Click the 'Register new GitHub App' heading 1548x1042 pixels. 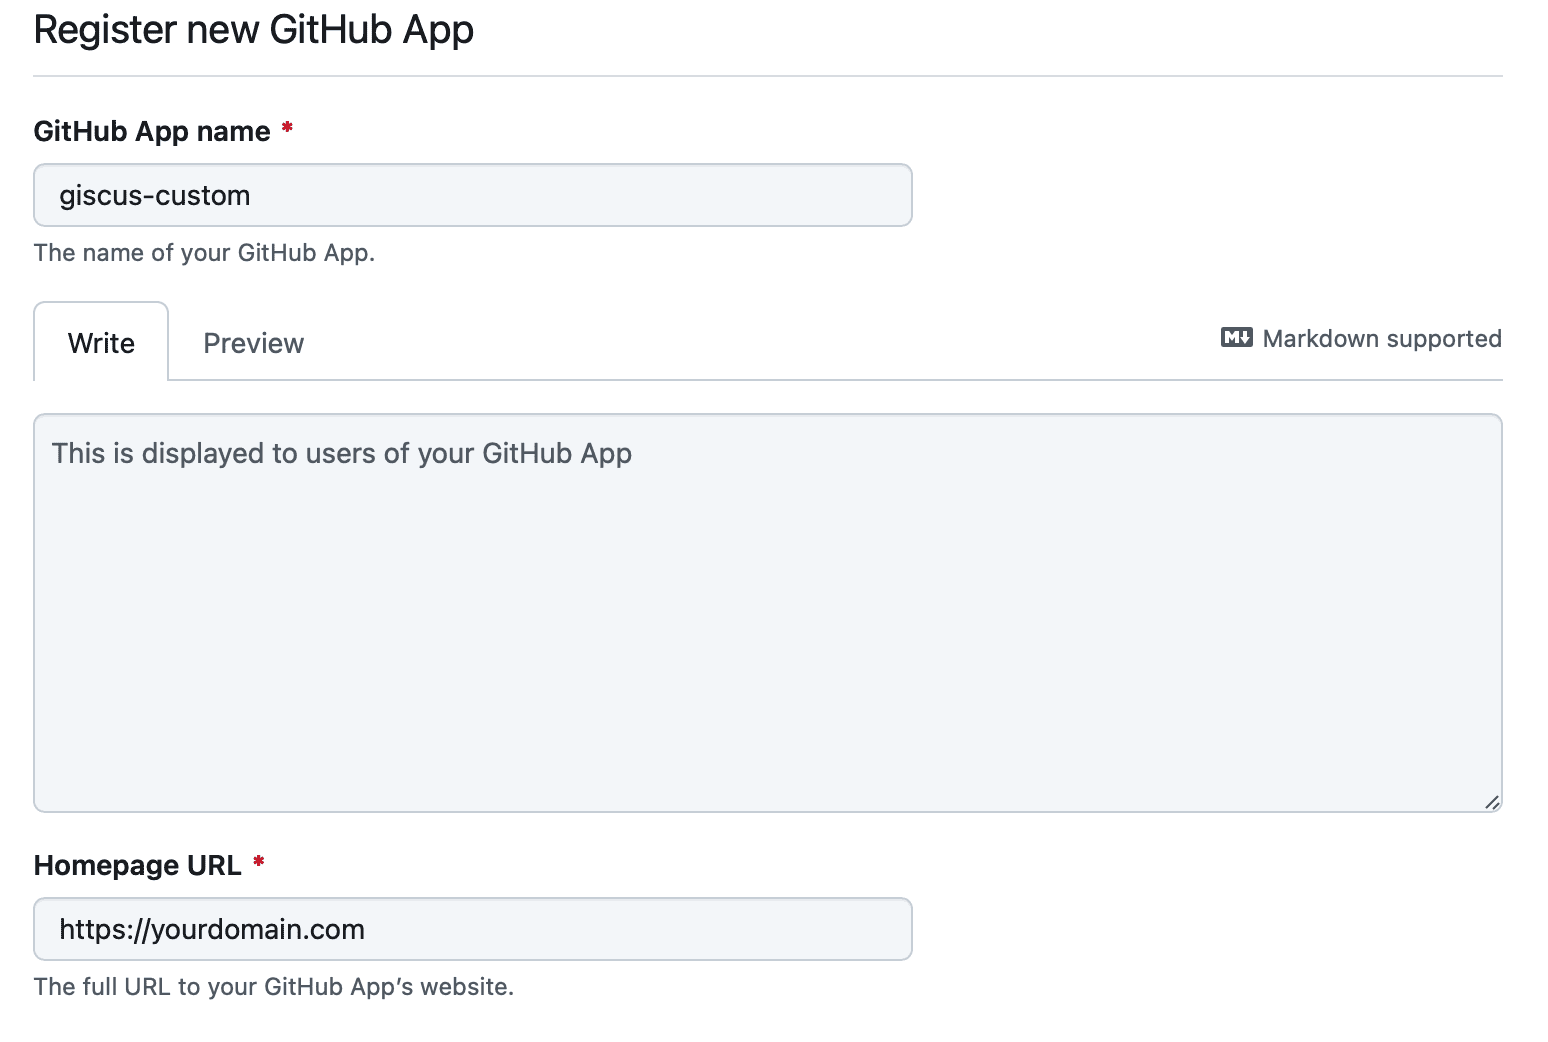click(253, 30)
